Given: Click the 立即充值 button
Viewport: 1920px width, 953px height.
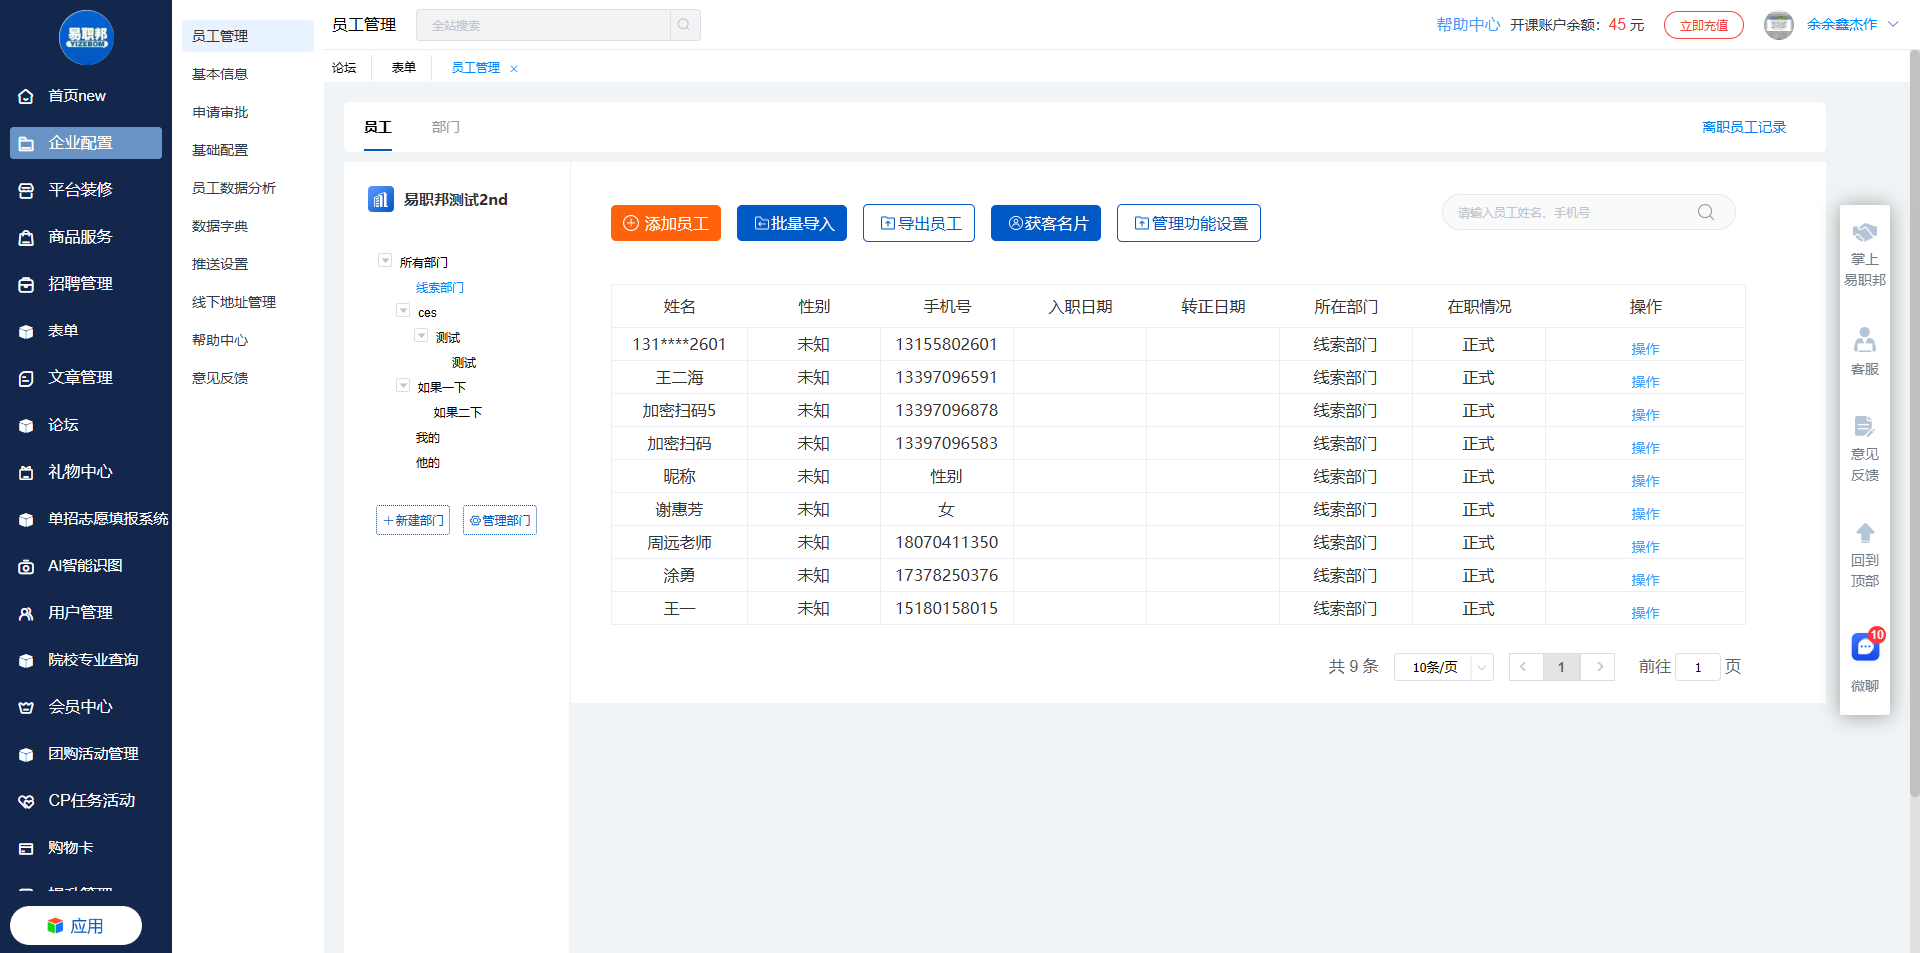Looking at the screenshot, I should [1703, 25].
